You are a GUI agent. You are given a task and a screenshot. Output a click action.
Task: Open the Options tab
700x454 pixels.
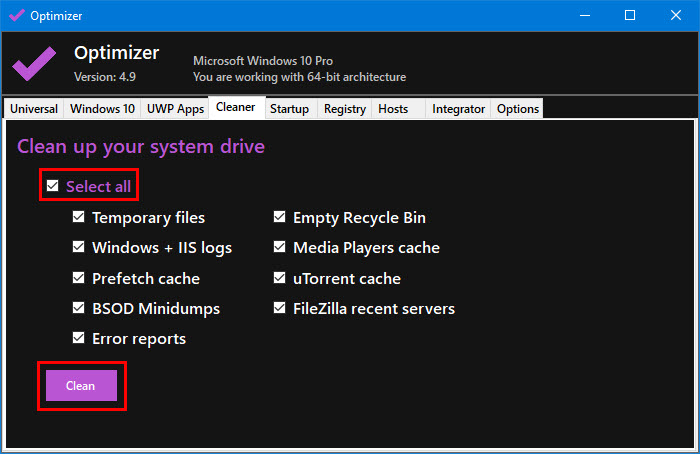pos(517,109)
